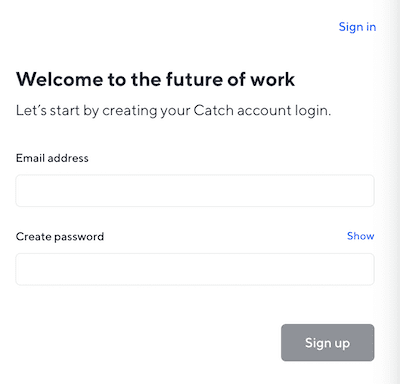Click the 'Email address' field label
This screenshot has width=400, height=384.
(52, 158)
